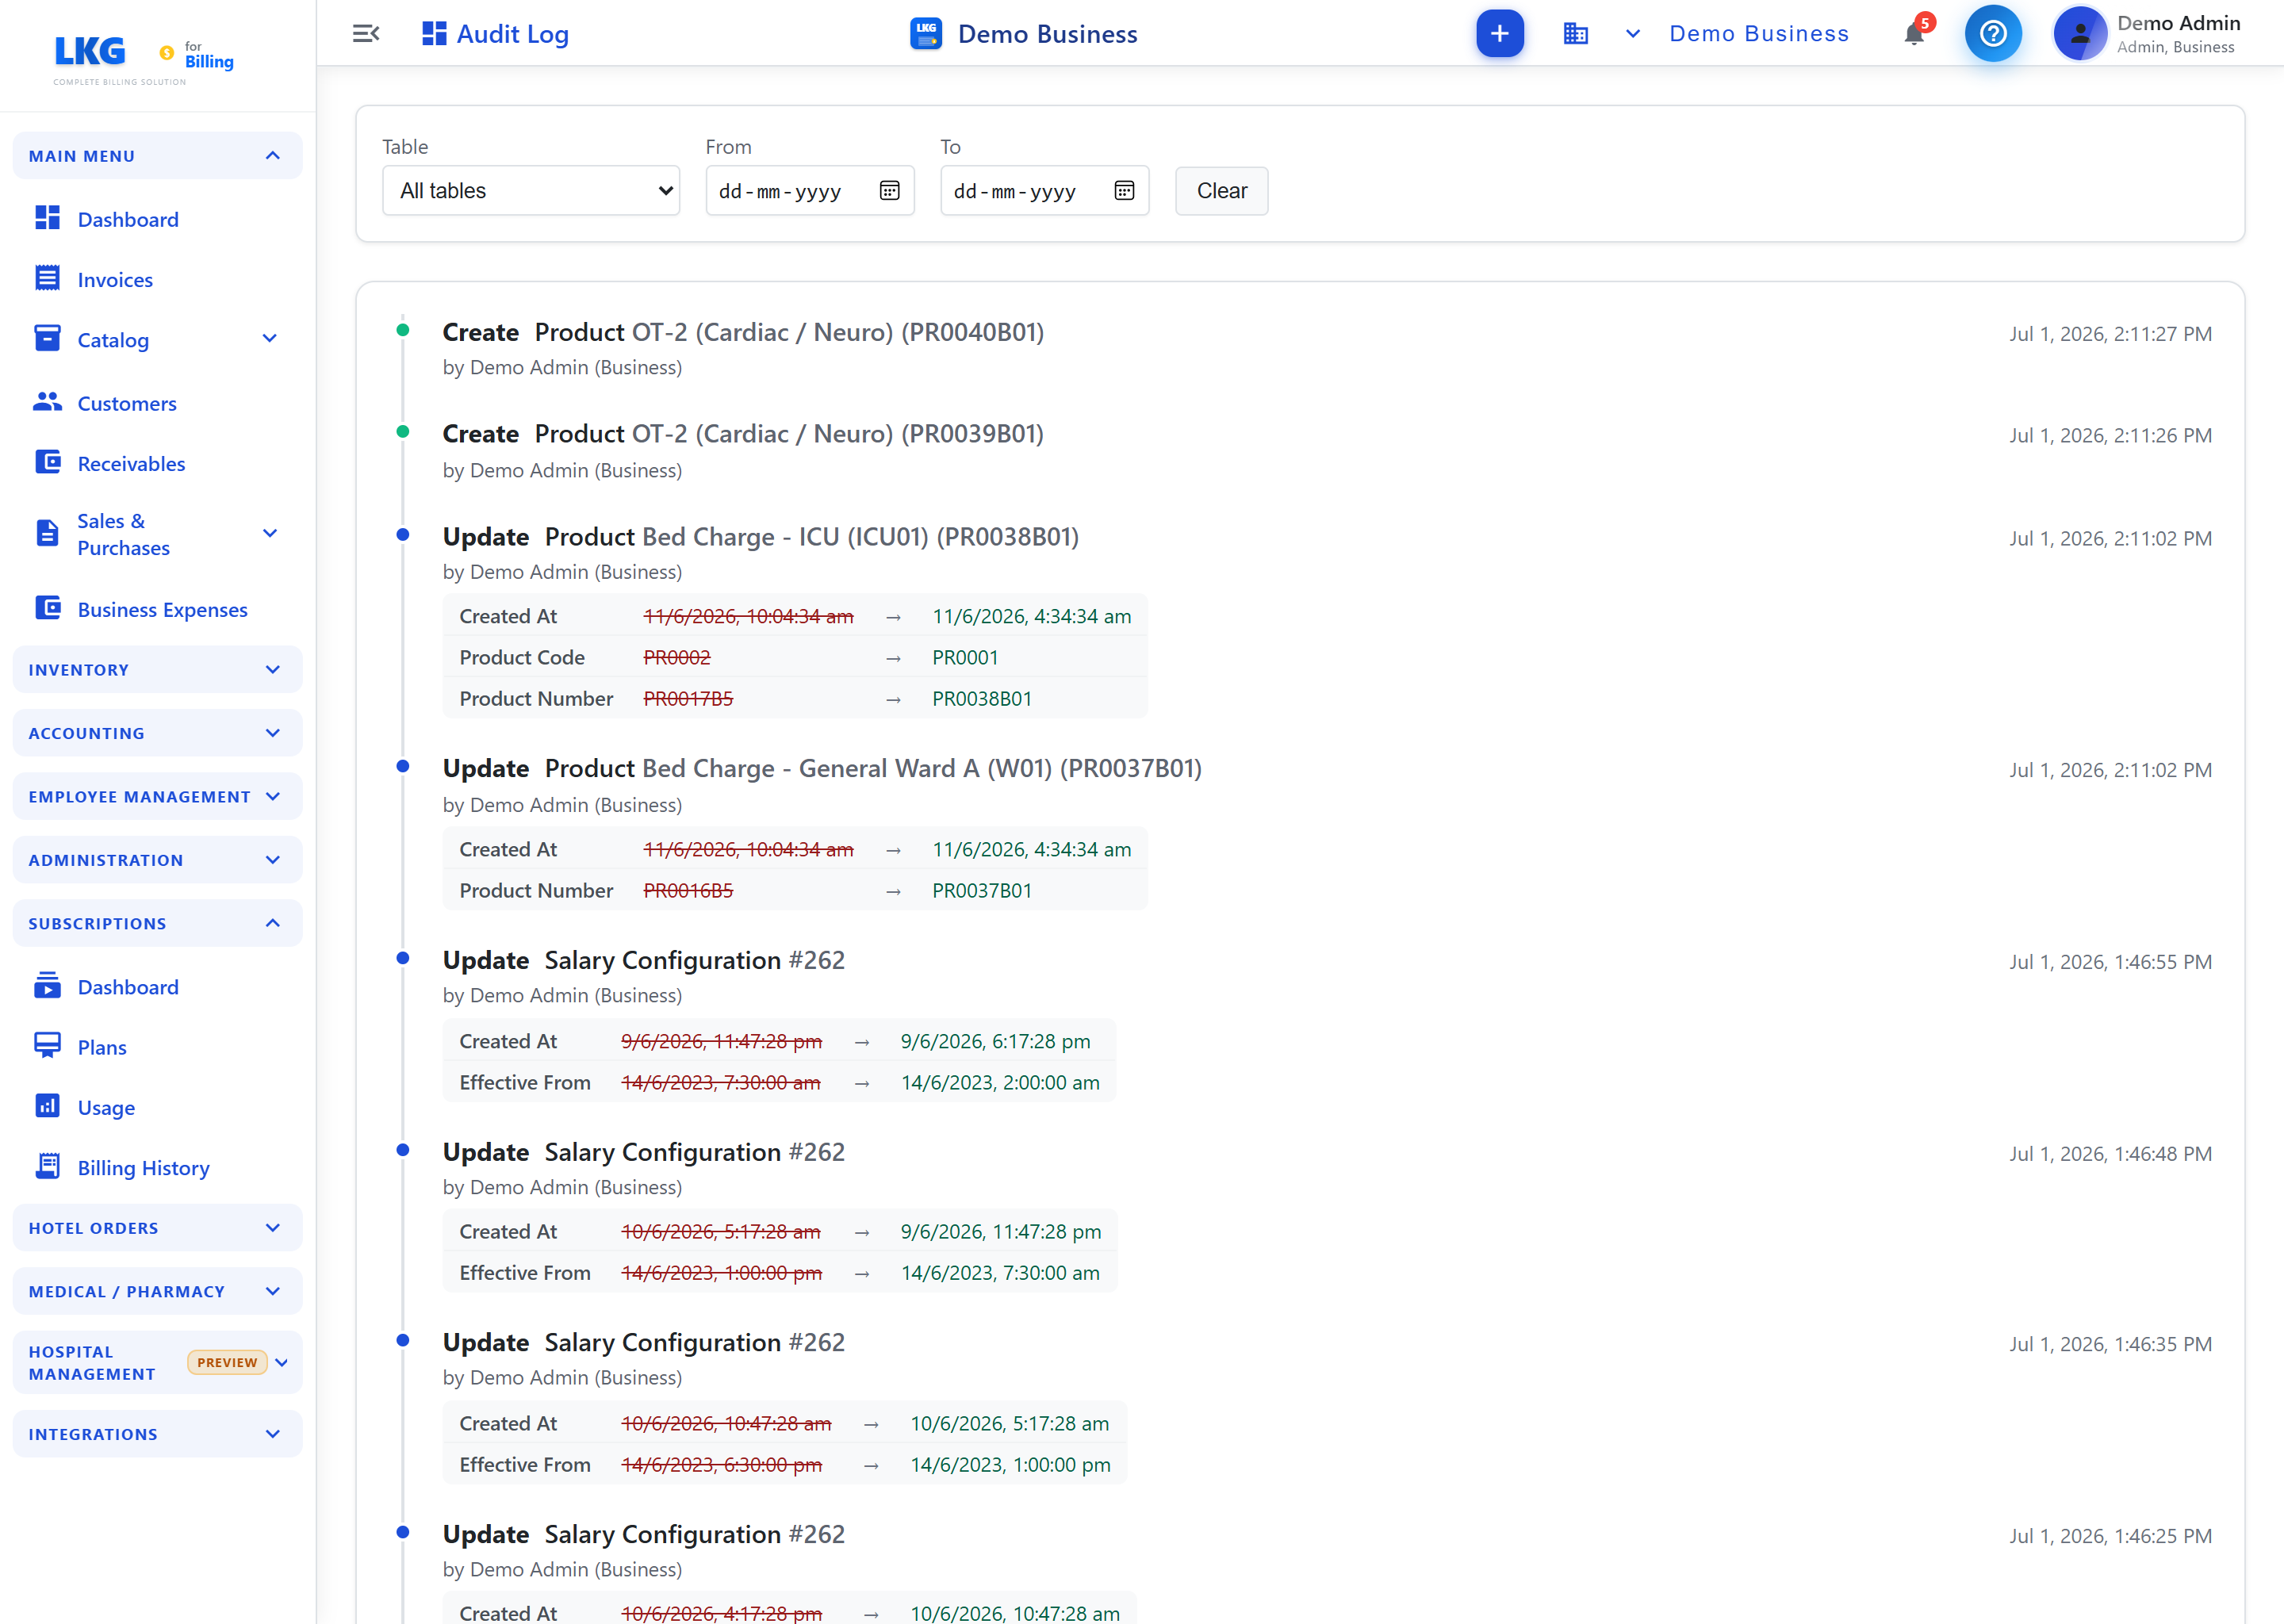Click the Create Product PR0039B01 entry
Image resolution: width=2284 pixels, height=1624 pixels.
coord(743,434)
